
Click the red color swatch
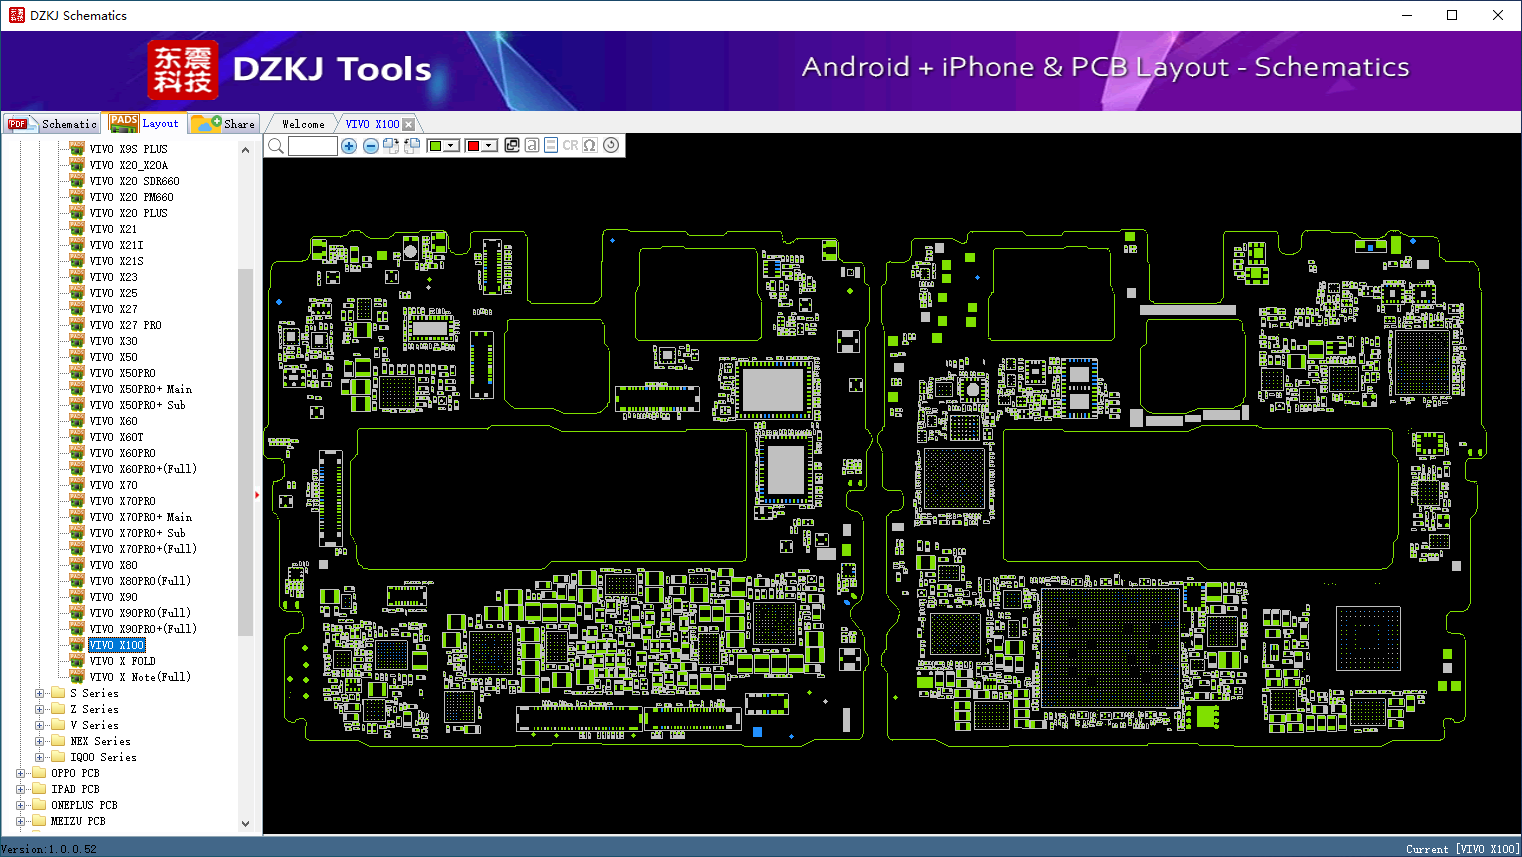473,146
